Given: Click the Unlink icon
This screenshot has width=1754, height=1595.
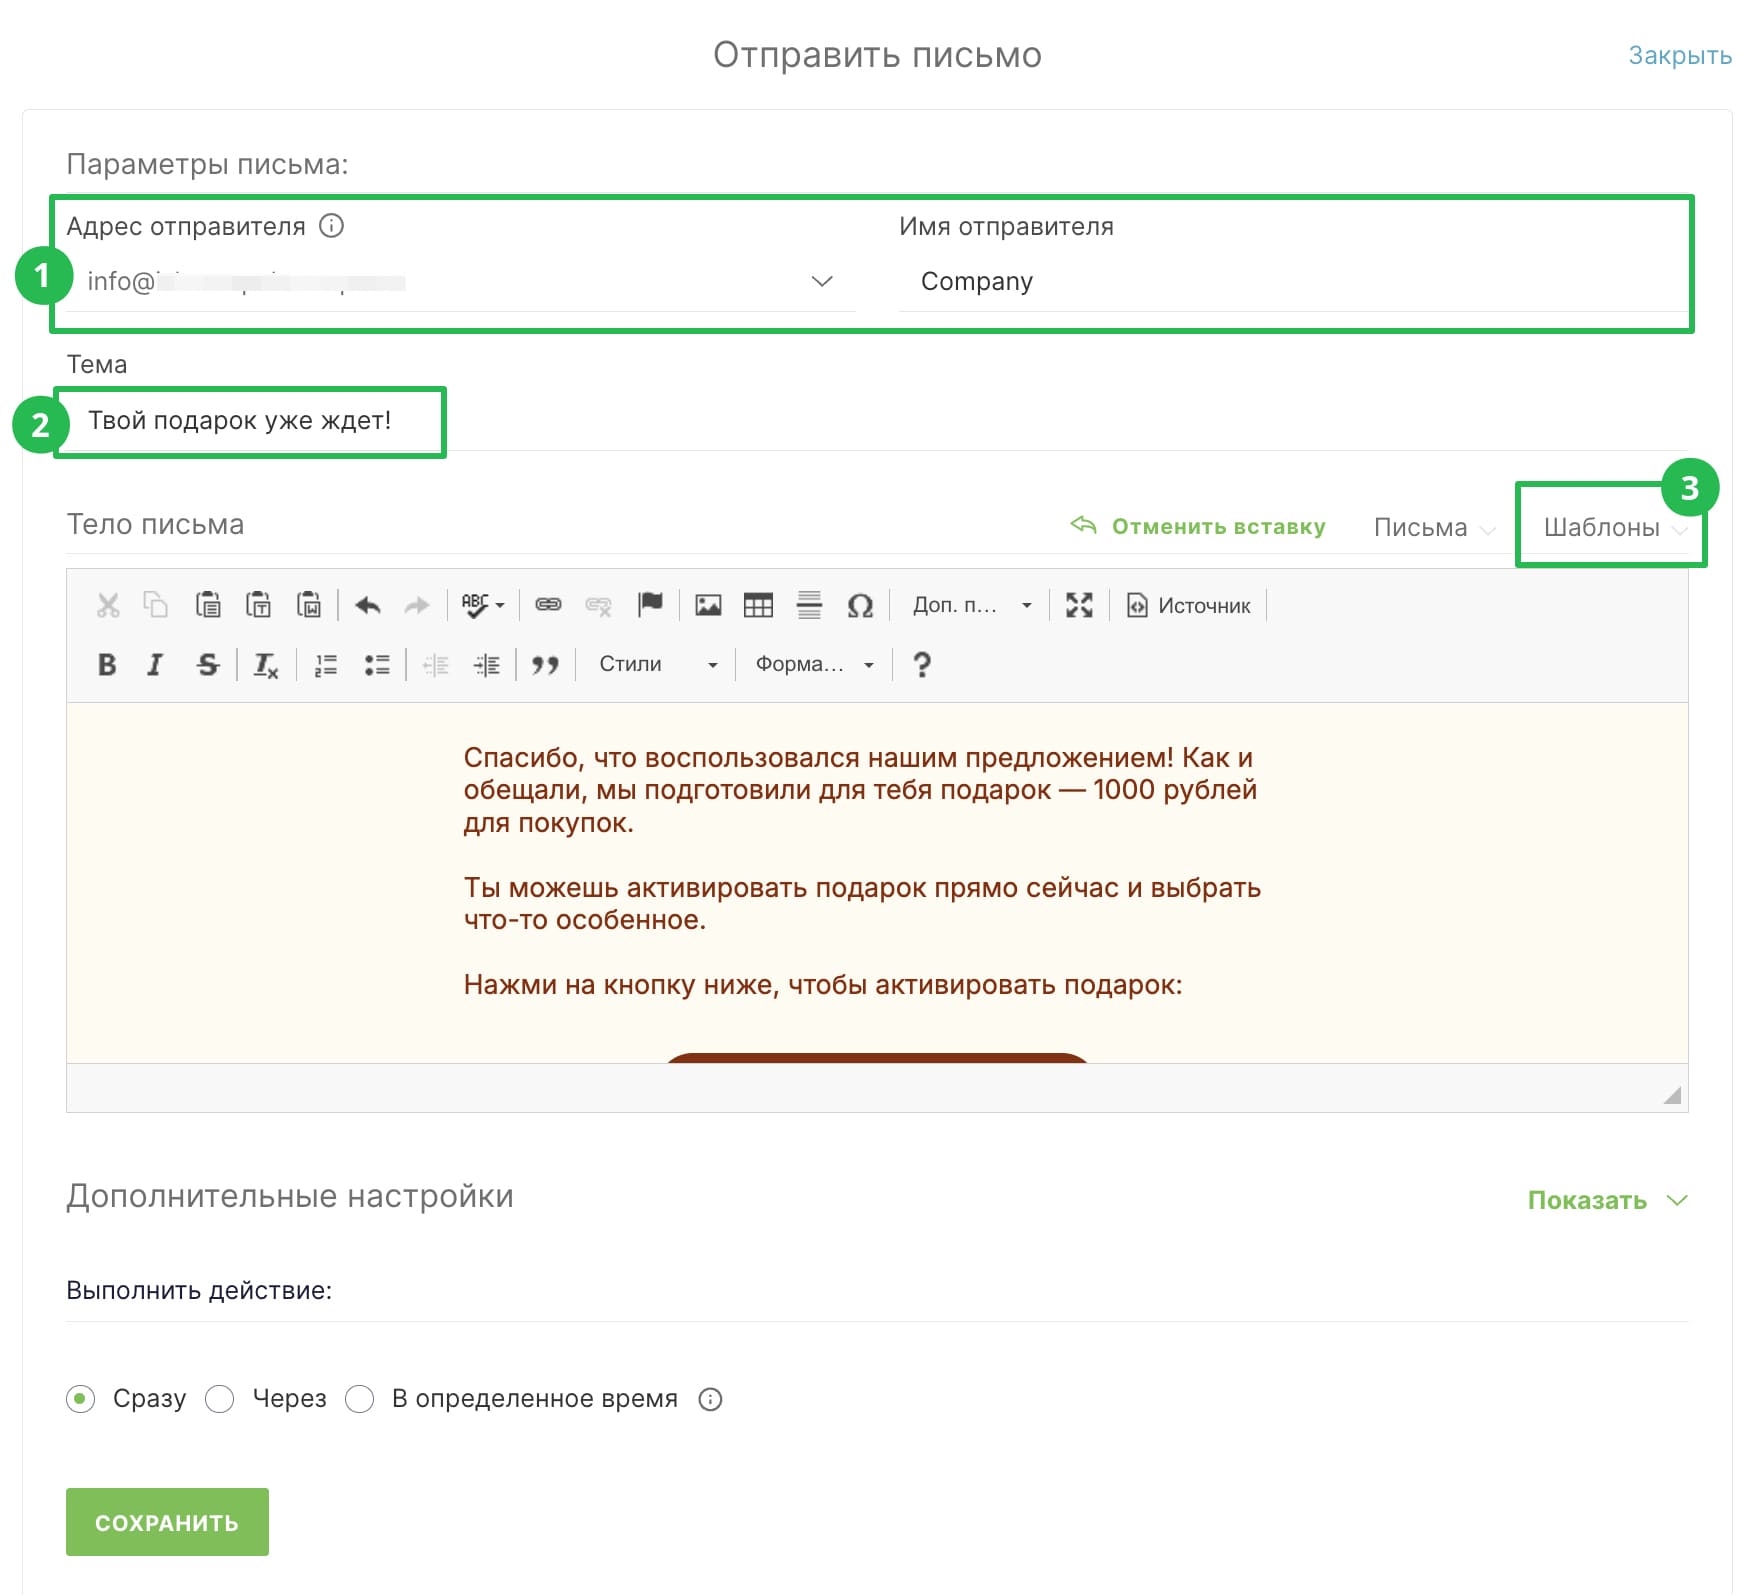Looking at the screenshot, I should pos(599,605).
